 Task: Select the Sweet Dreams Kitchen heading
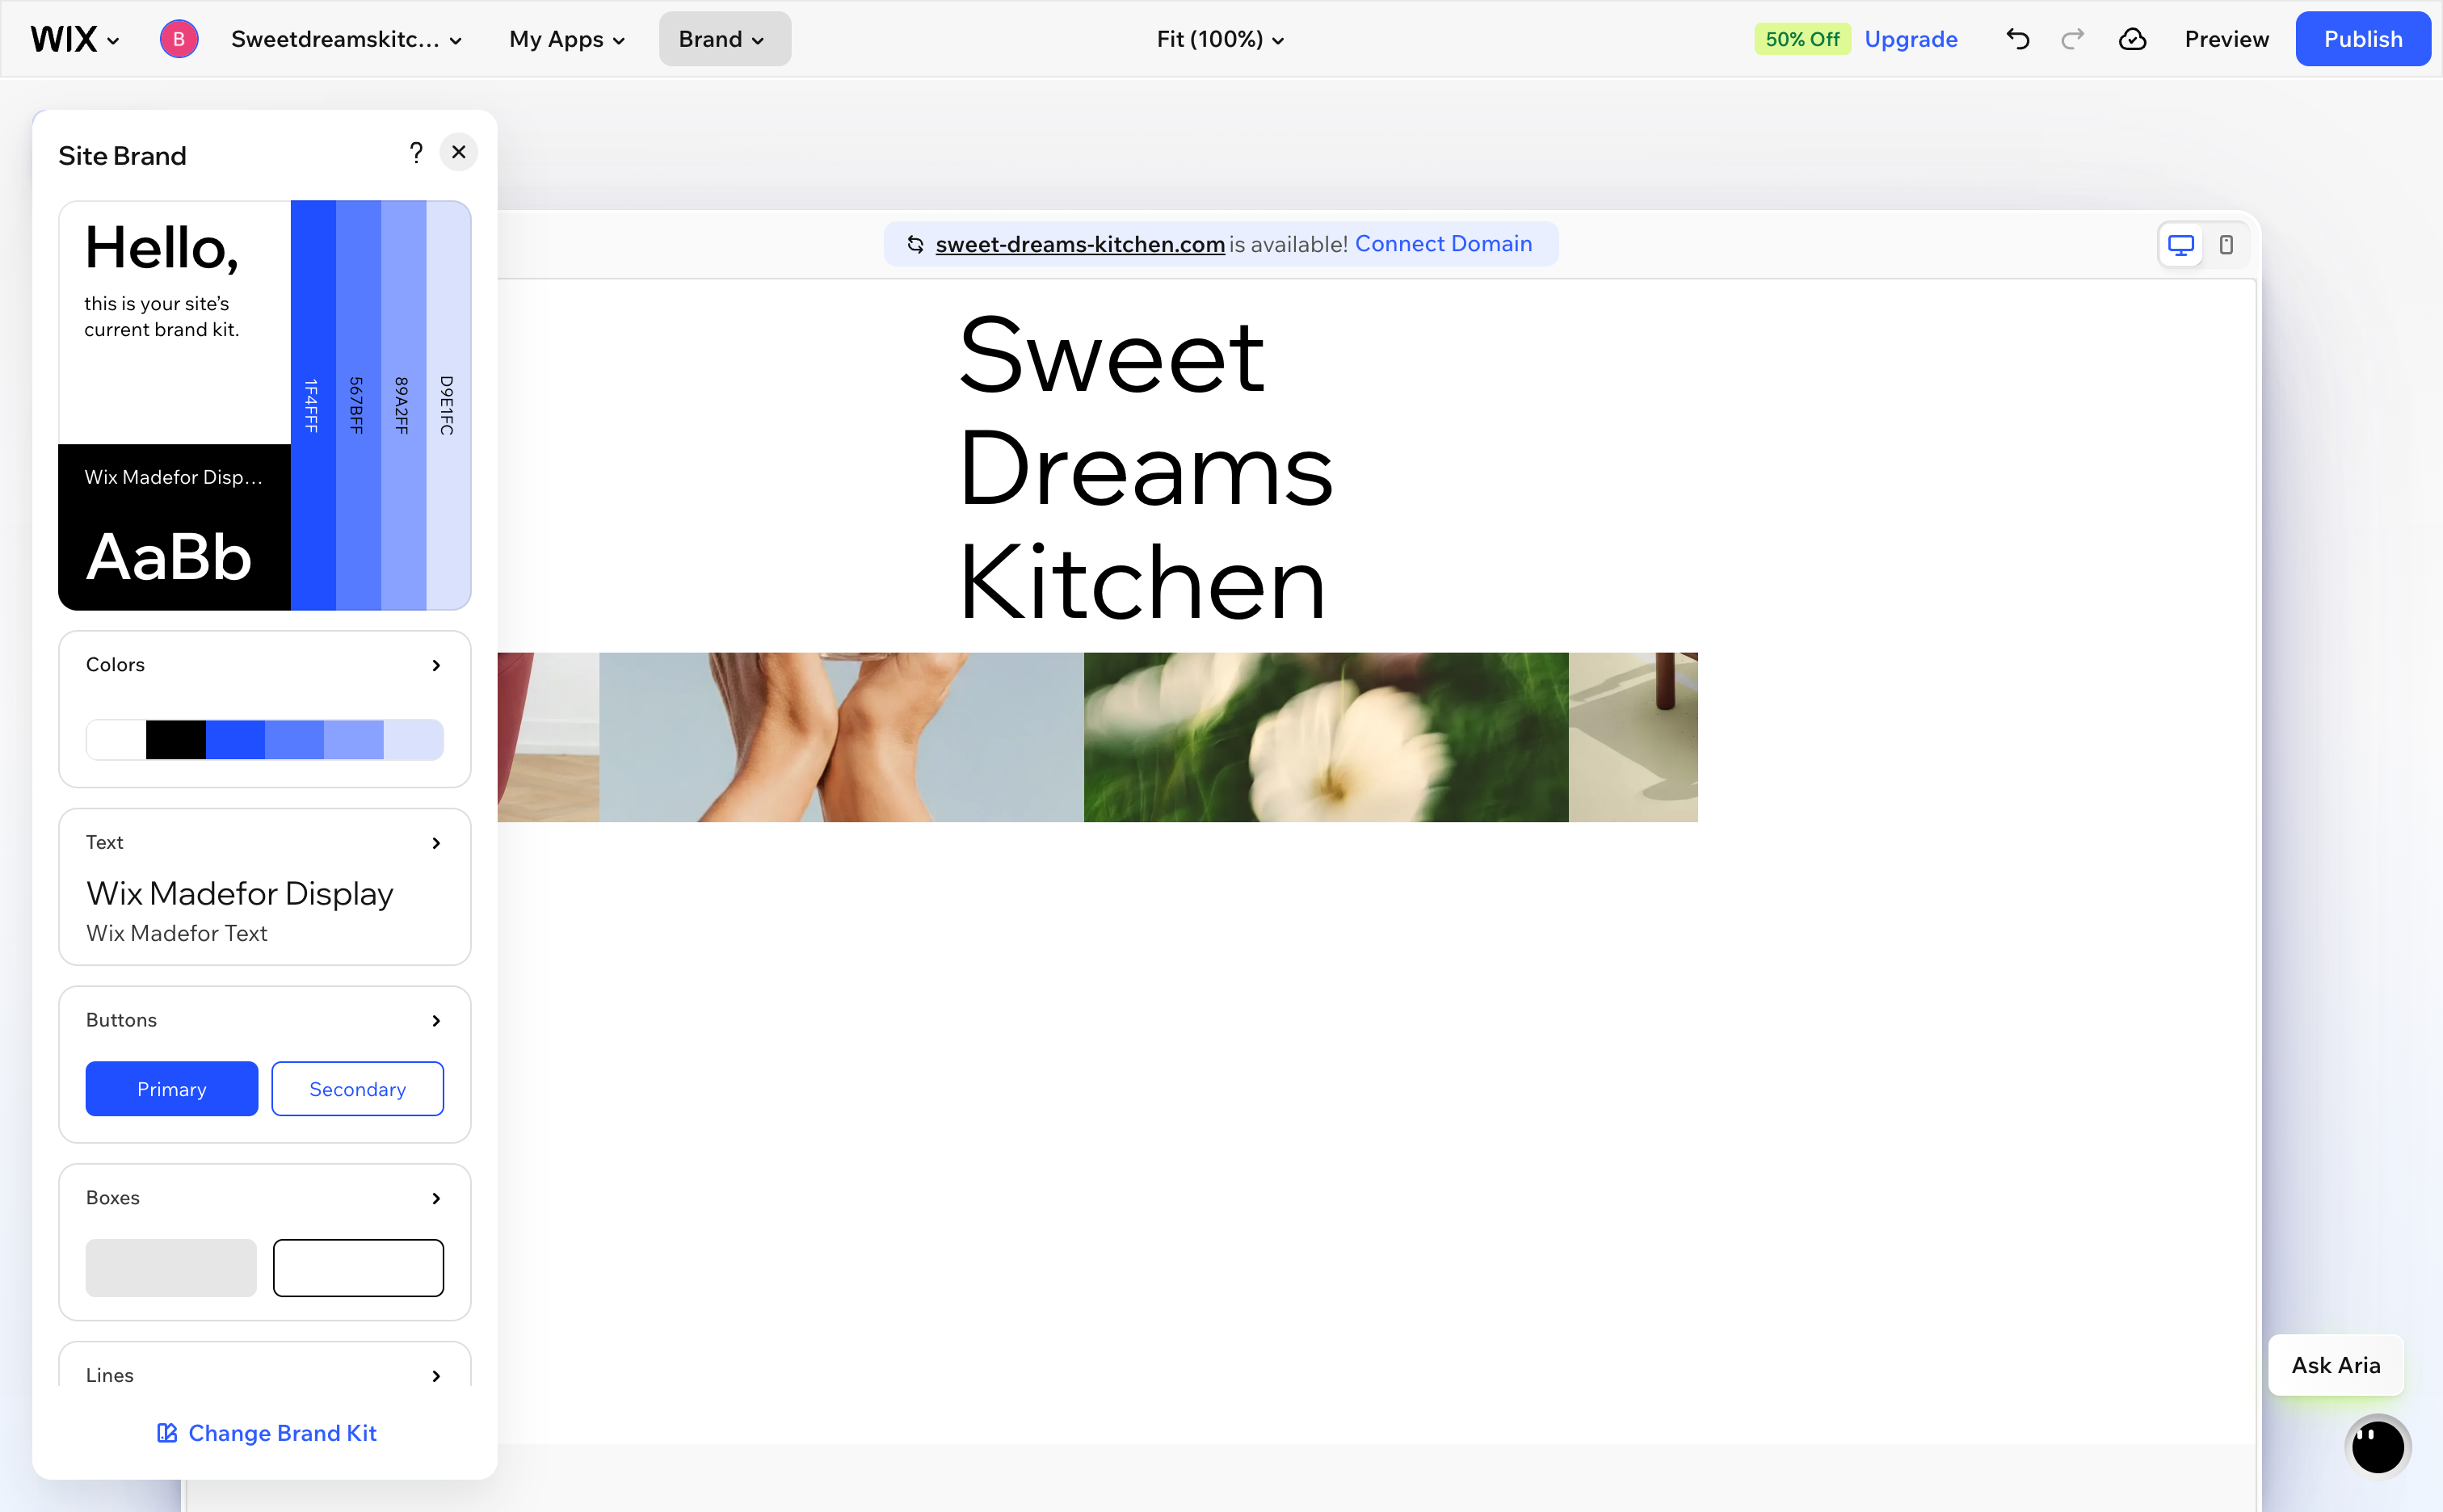(x=1145, y=468)
